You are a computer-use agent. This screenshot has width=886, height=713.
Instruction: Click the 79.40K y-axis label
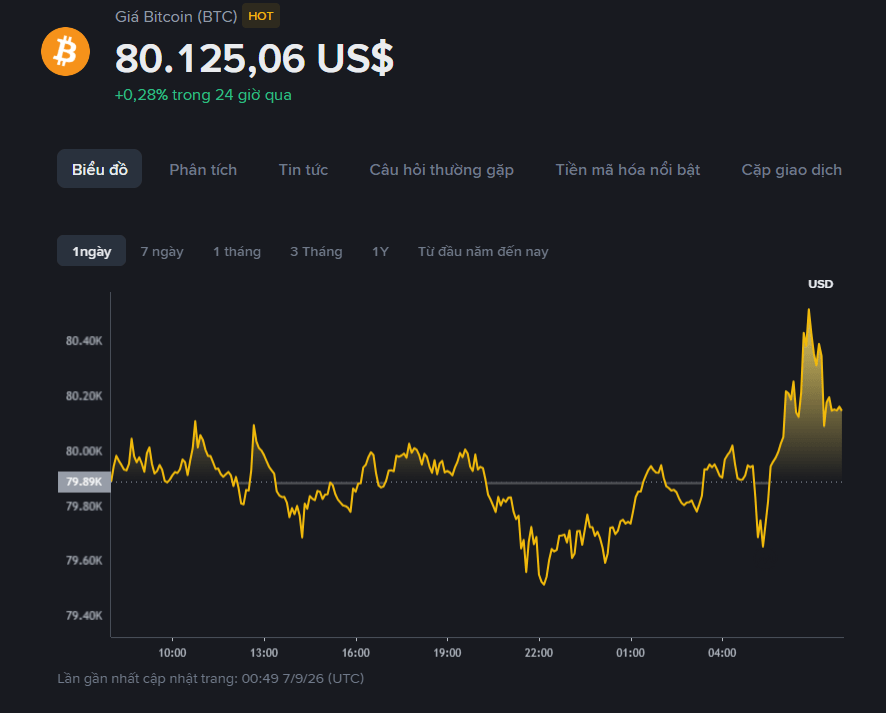[84, 615]
